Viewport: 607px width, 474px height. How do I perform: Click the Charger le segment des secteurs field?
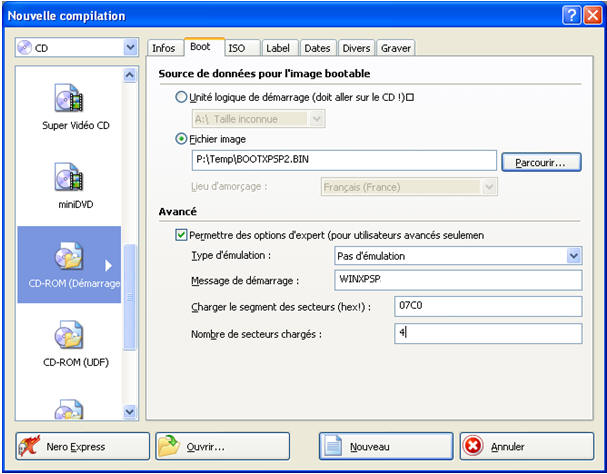tap(488, 306)
